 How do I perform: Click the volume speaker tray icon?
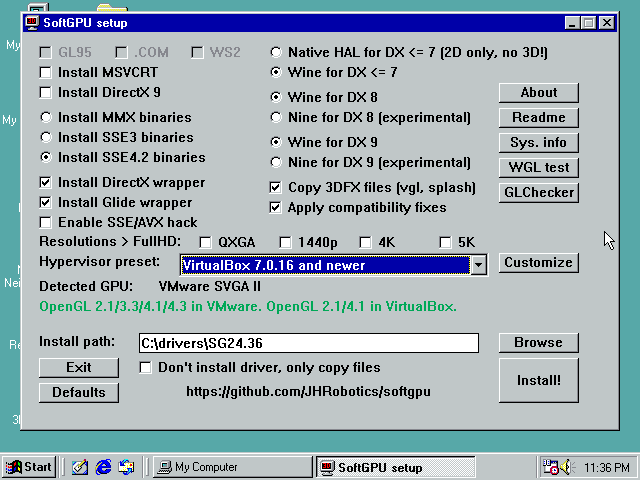coord(567,467)
